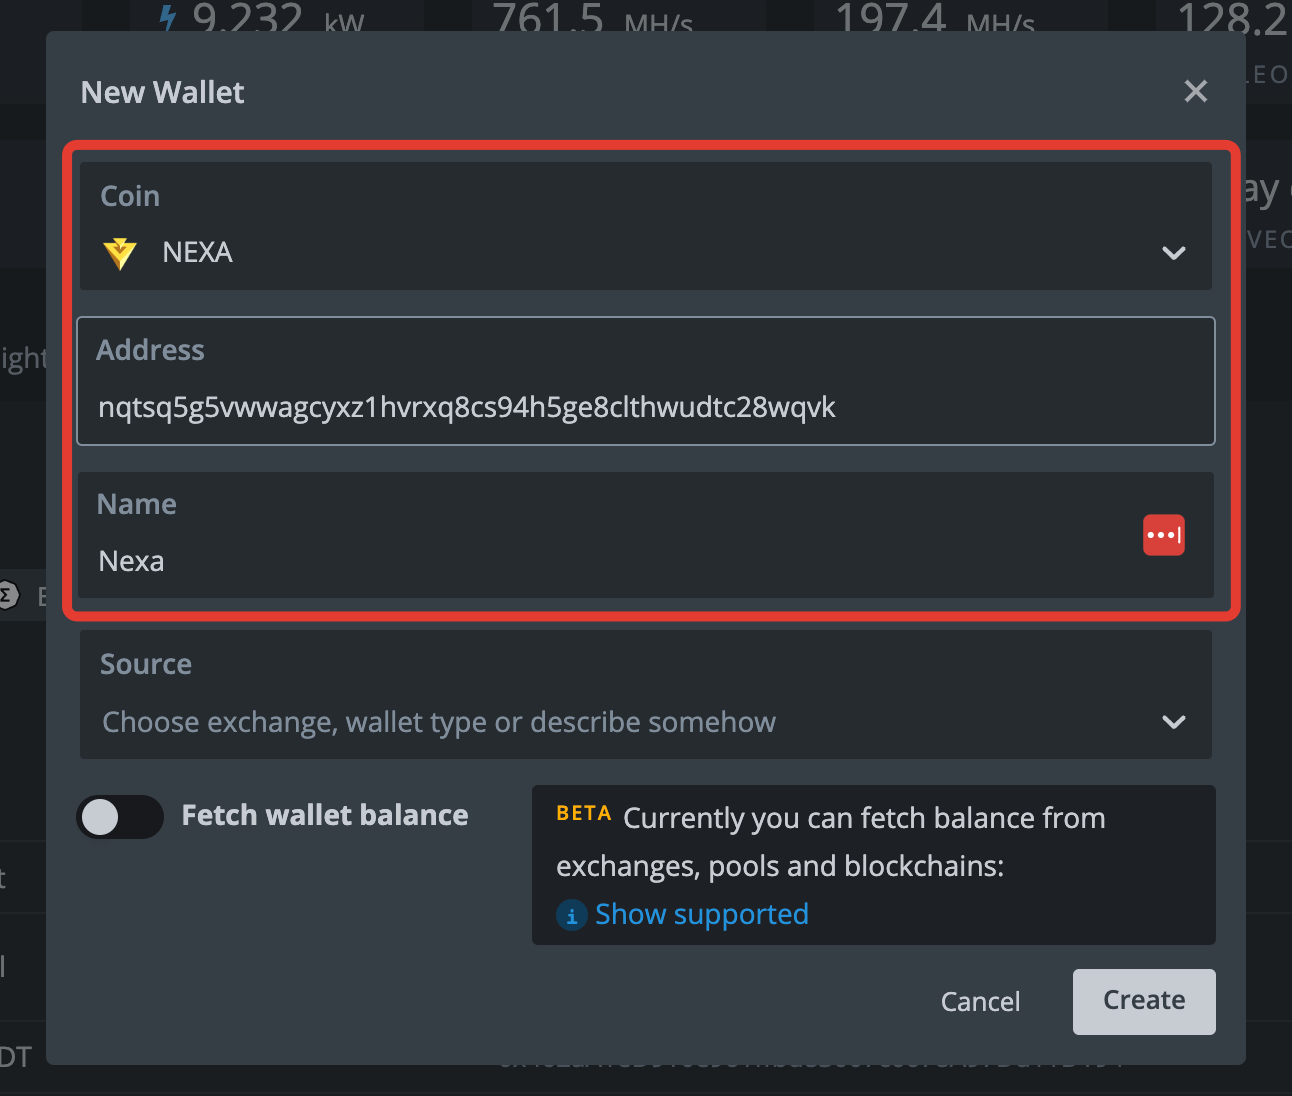1292x1096 pixels.
Task: Click the Name field value Nexa
Action: pyautogui.click(x=131, y=561)
